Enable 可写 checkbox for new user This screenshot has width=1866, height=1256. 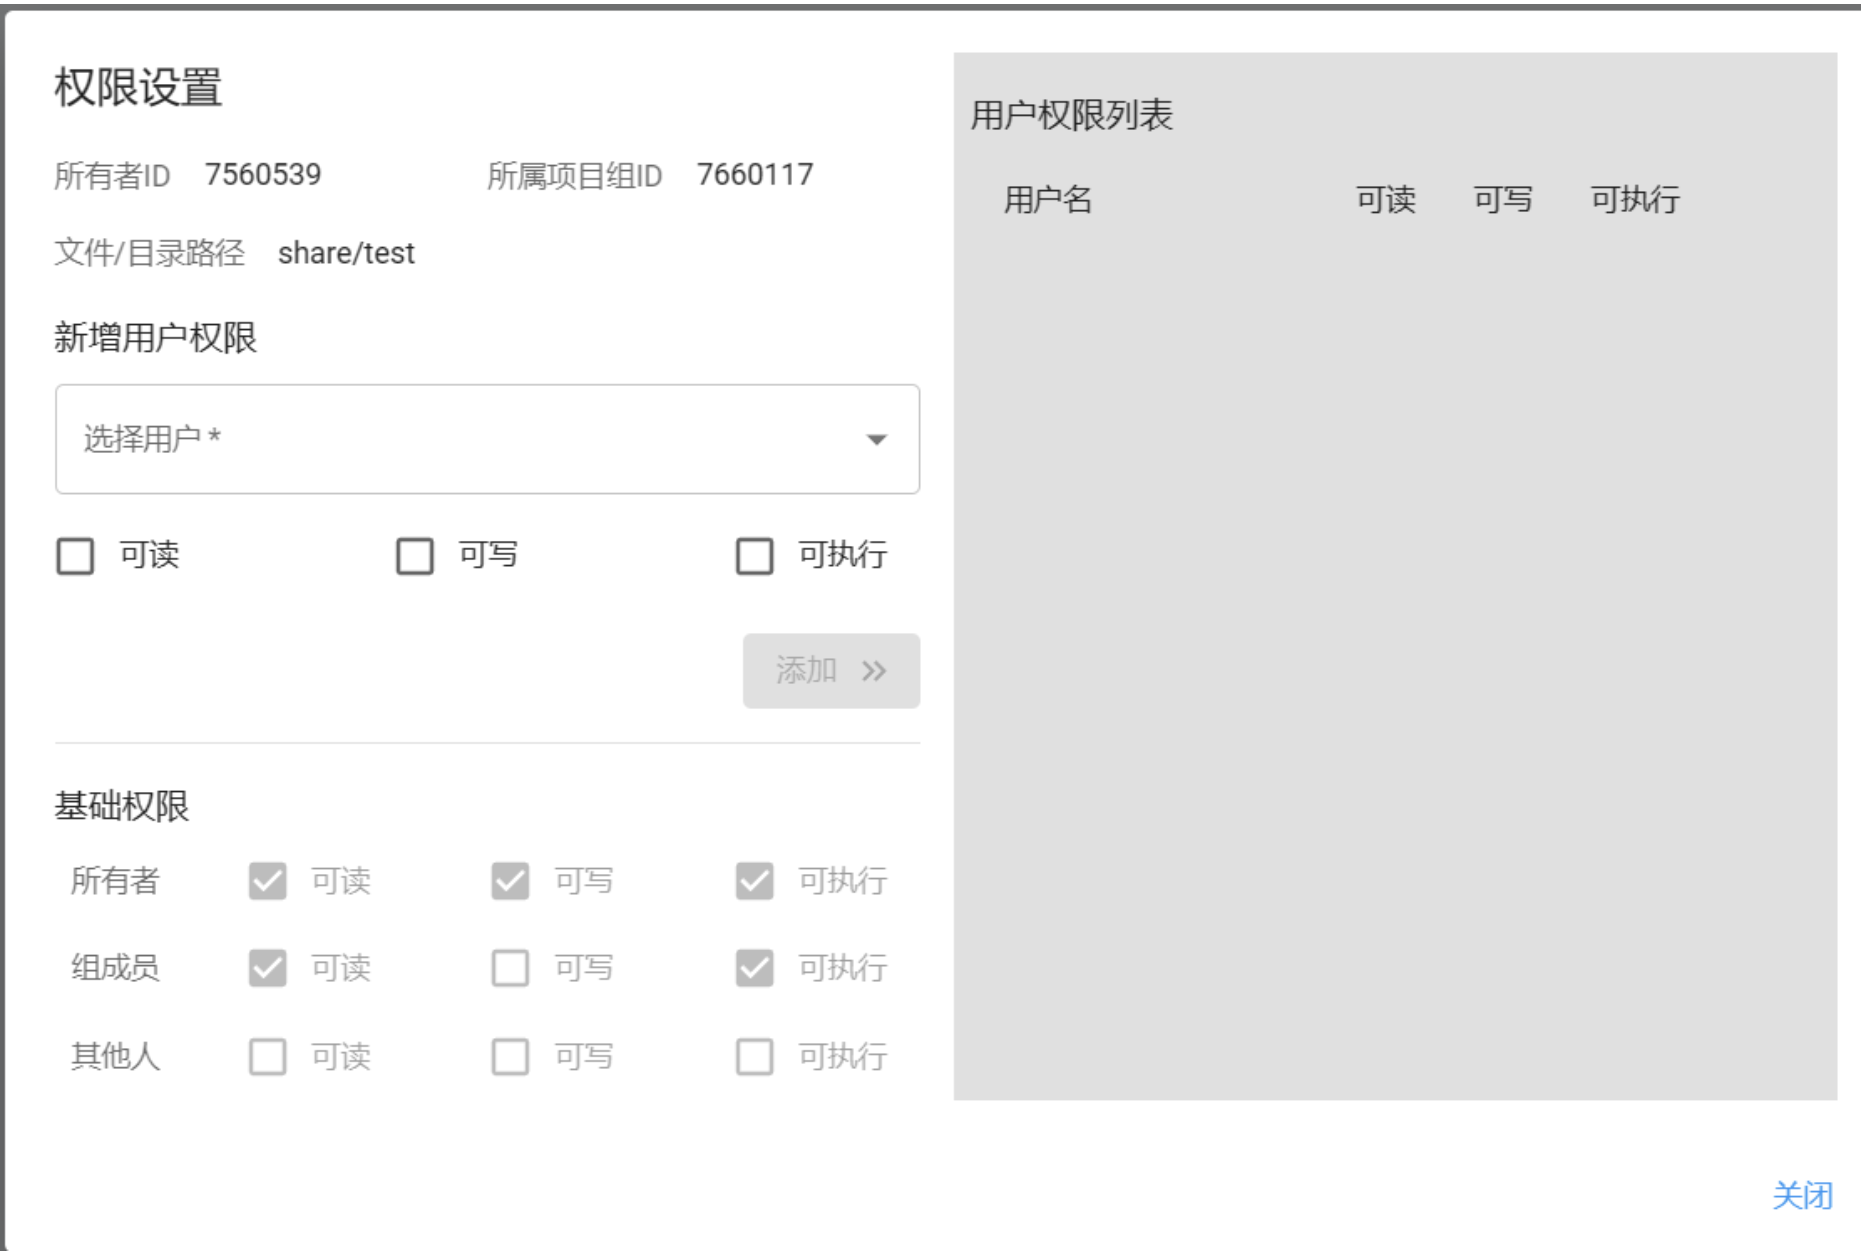(x=415, y=556)
